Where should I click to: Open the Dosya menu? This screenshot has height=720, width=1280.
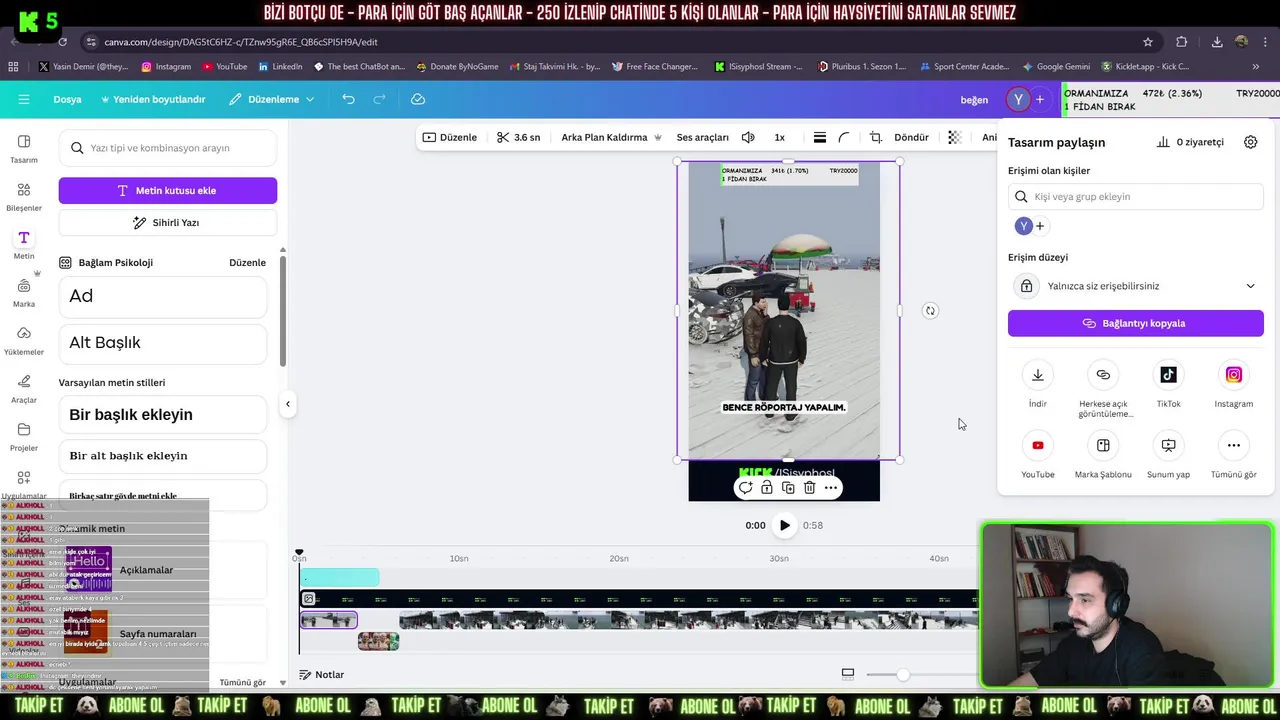pos(67,99)
